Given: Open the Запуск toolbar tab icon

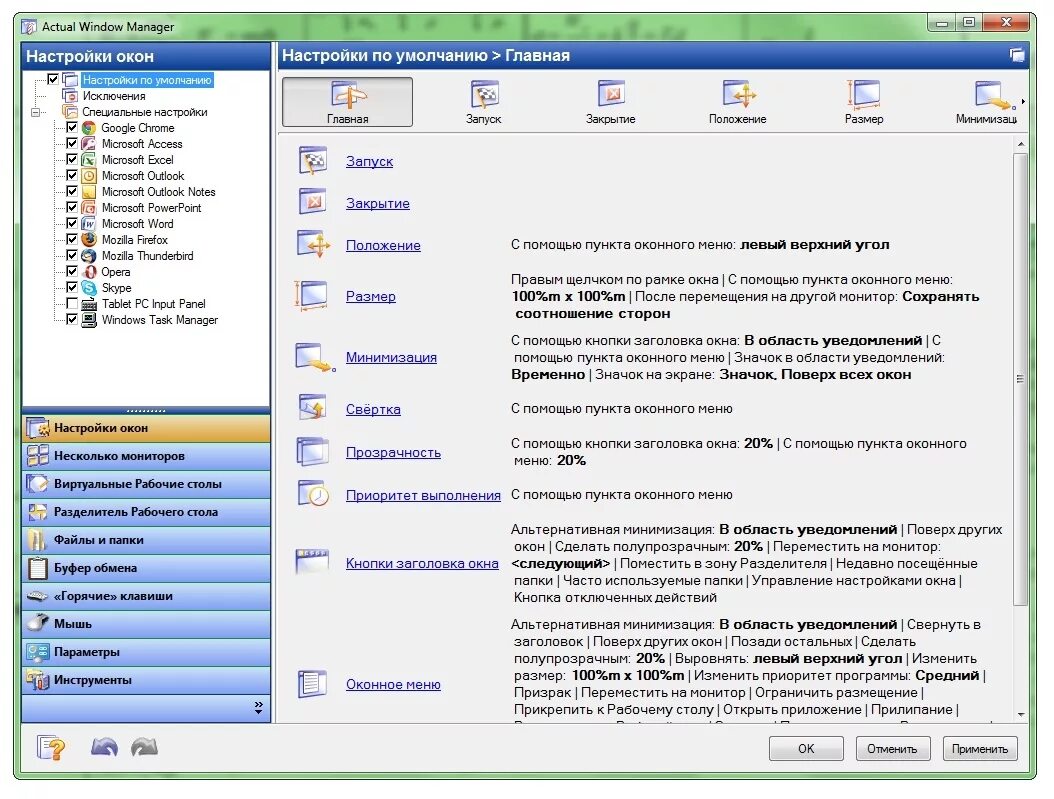Looking at the screenshot, I should (484, 95).
